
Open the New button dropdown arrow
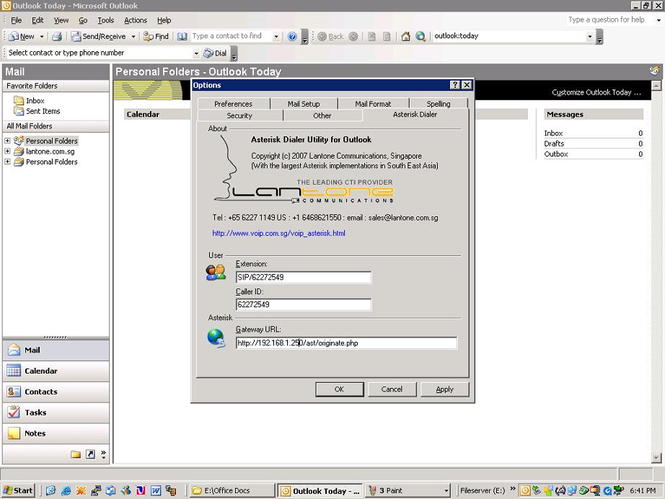coord(42,36)
